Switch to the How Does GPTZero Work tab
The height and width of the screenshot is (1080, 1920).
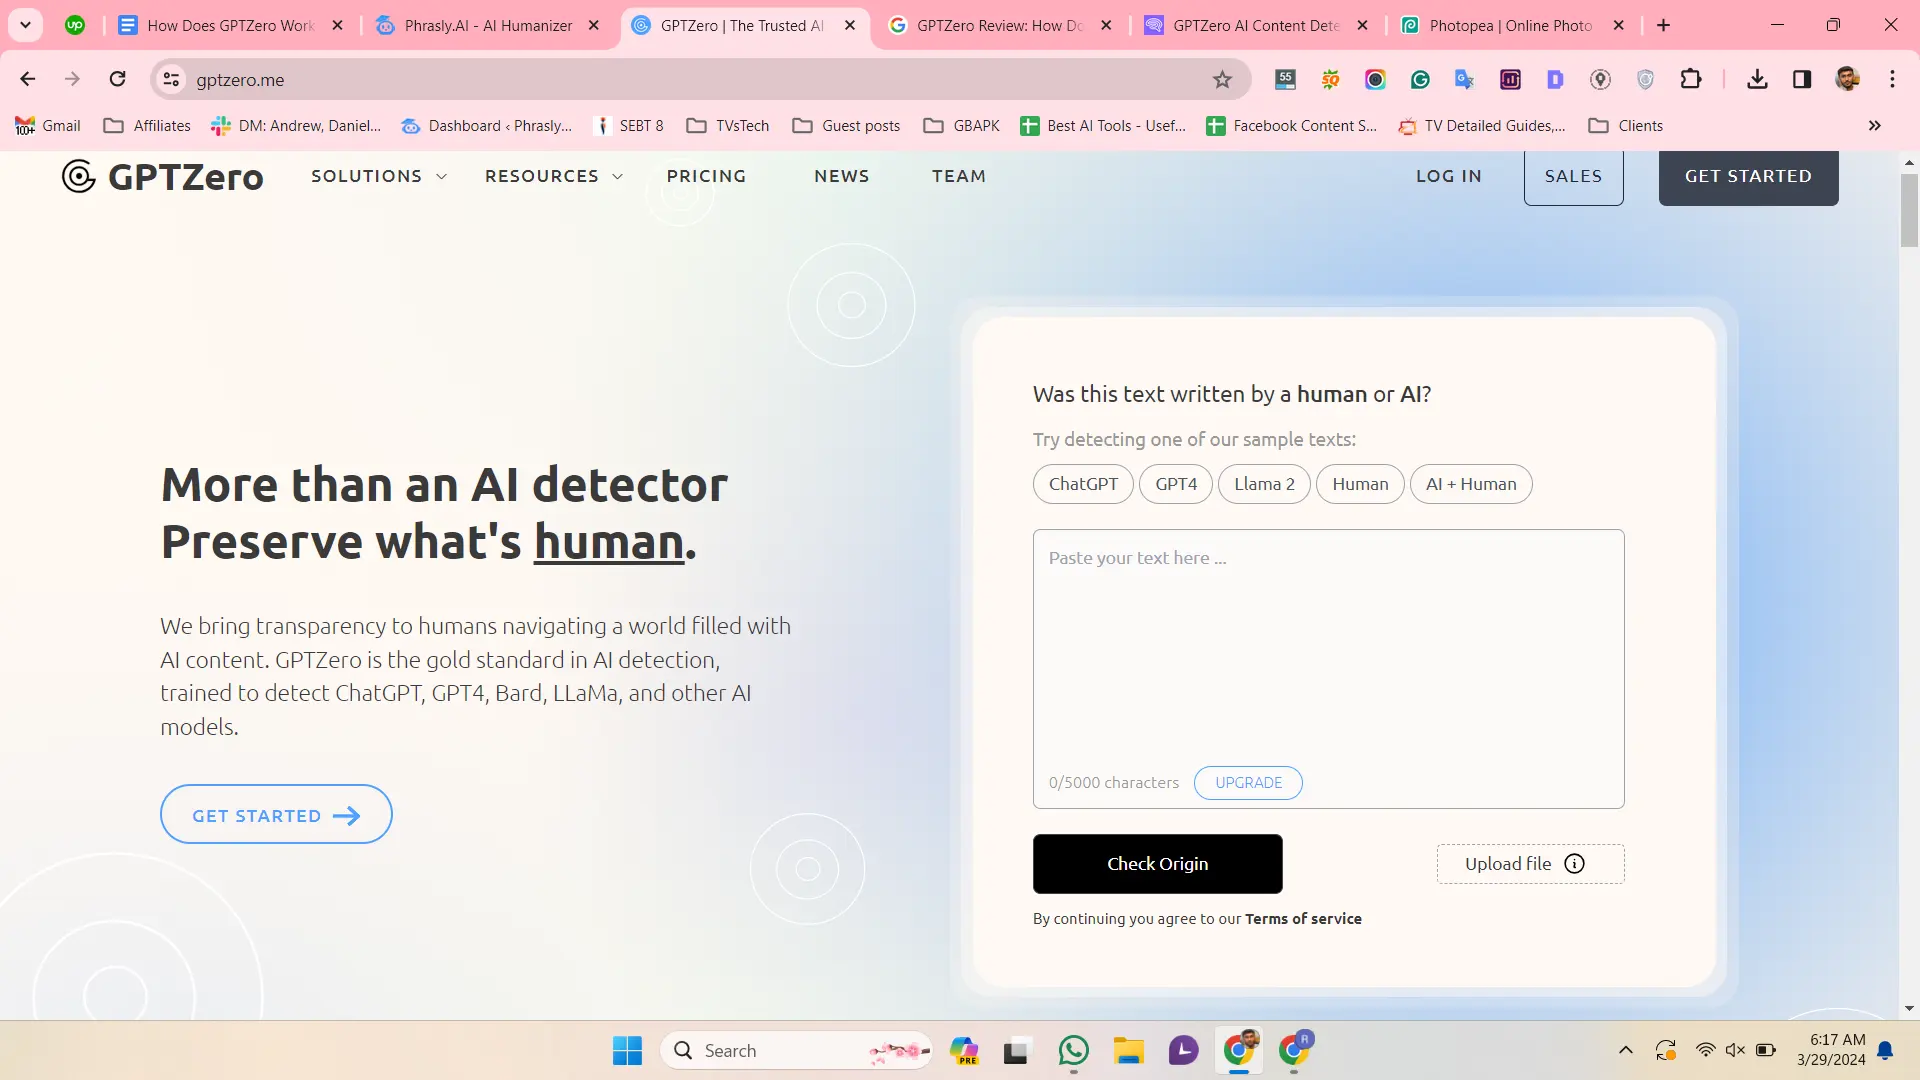(232, 26)
